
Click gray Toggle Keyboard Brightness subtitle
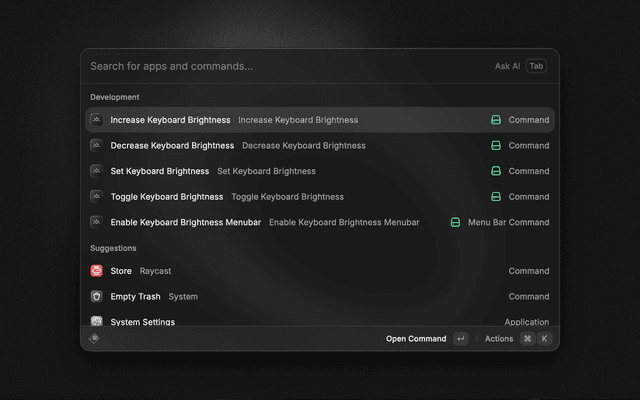coord(287,197)
